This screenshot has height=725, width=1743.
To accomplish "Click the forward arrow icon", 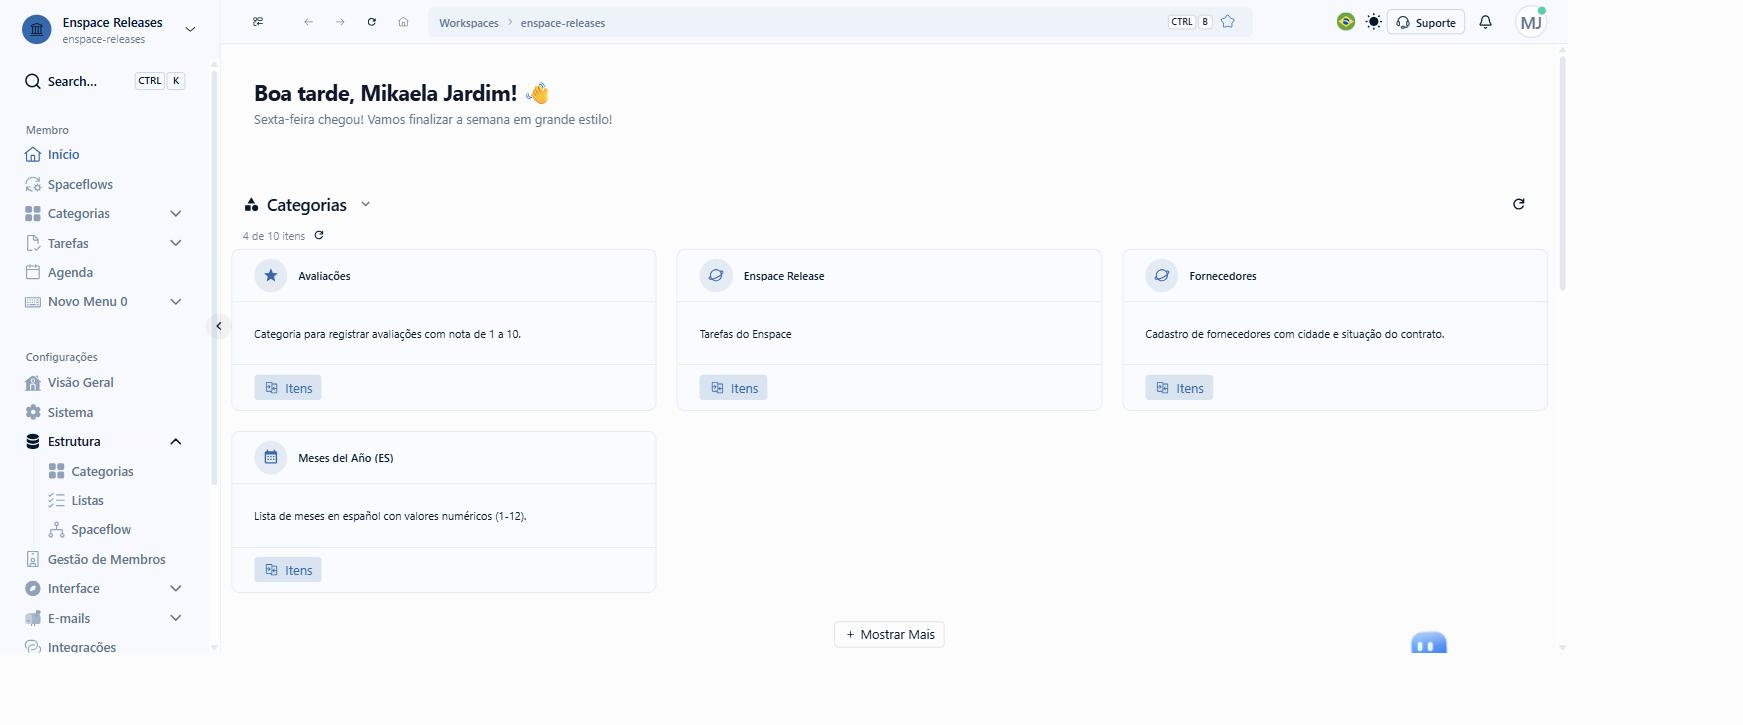I will pyautogui.click(x=340, y=22).
